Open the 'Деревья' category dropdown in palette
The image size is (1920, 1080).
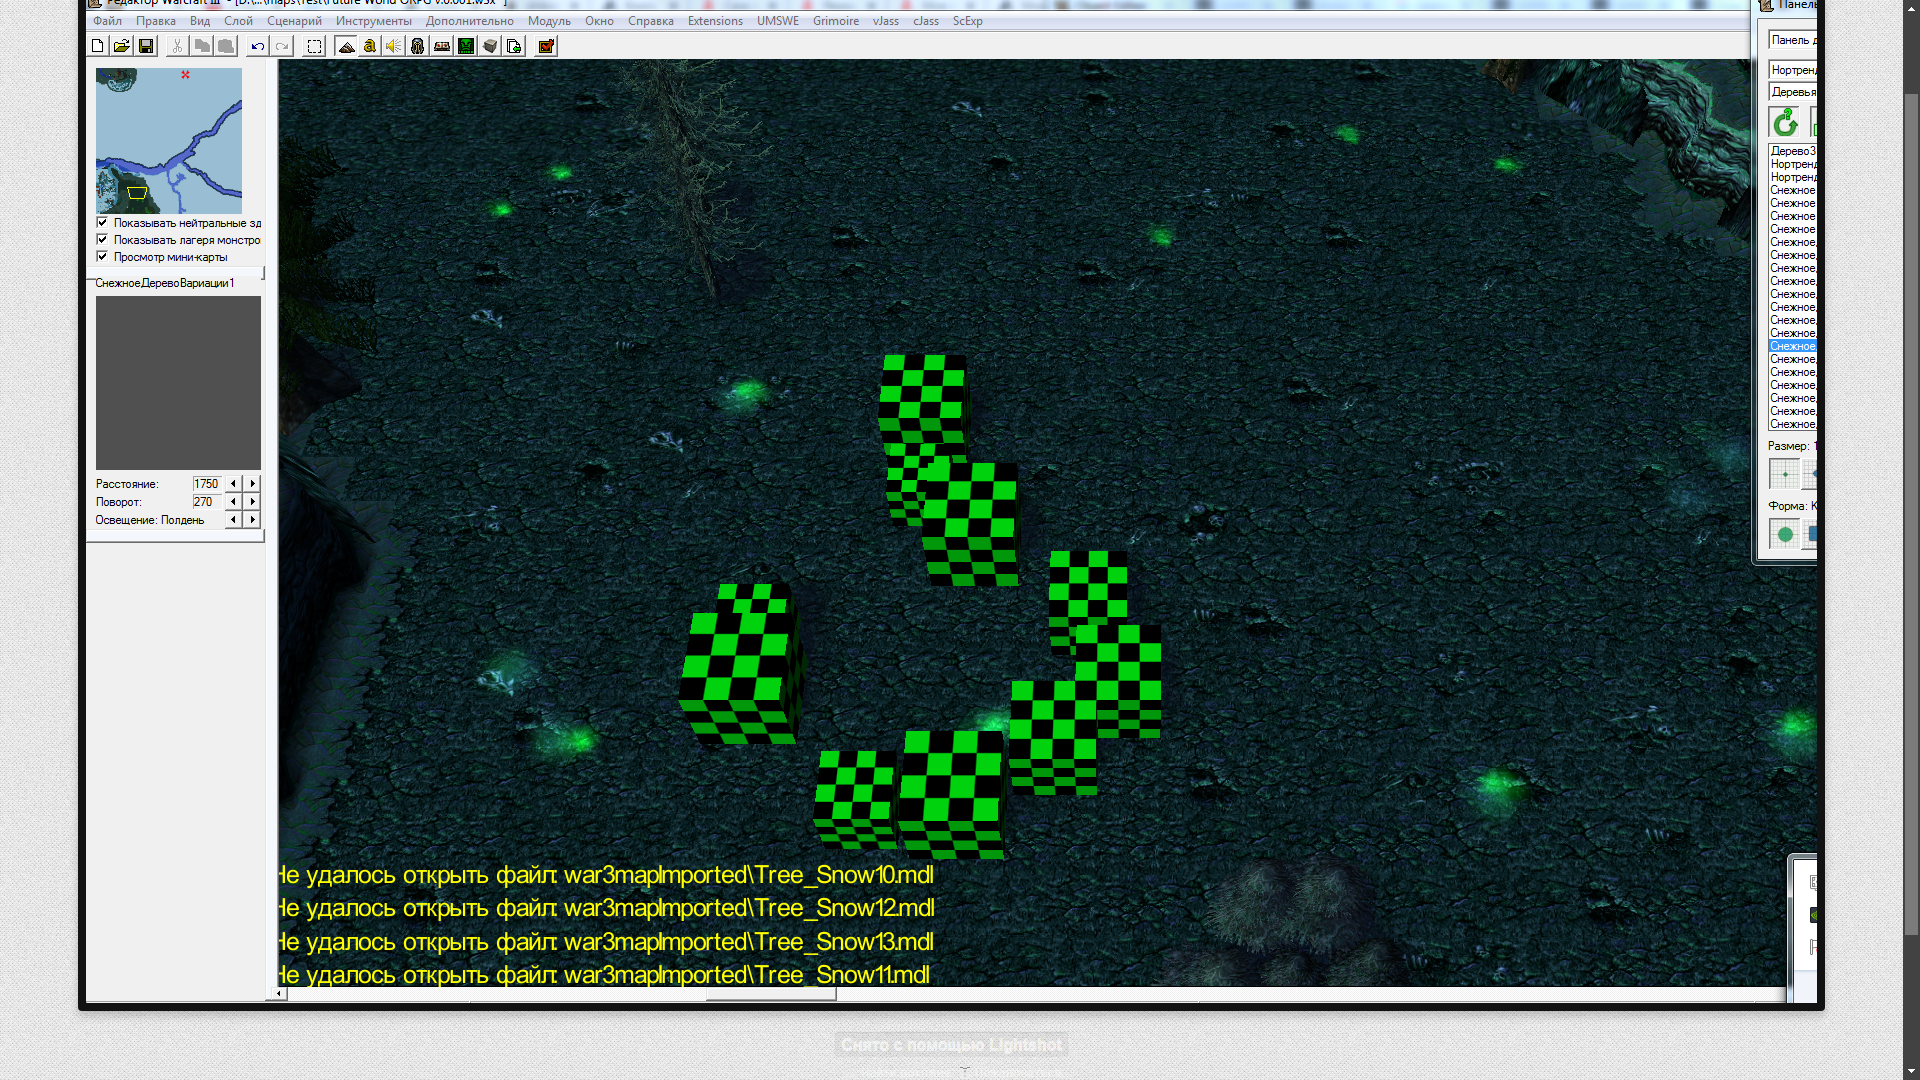1792,92
